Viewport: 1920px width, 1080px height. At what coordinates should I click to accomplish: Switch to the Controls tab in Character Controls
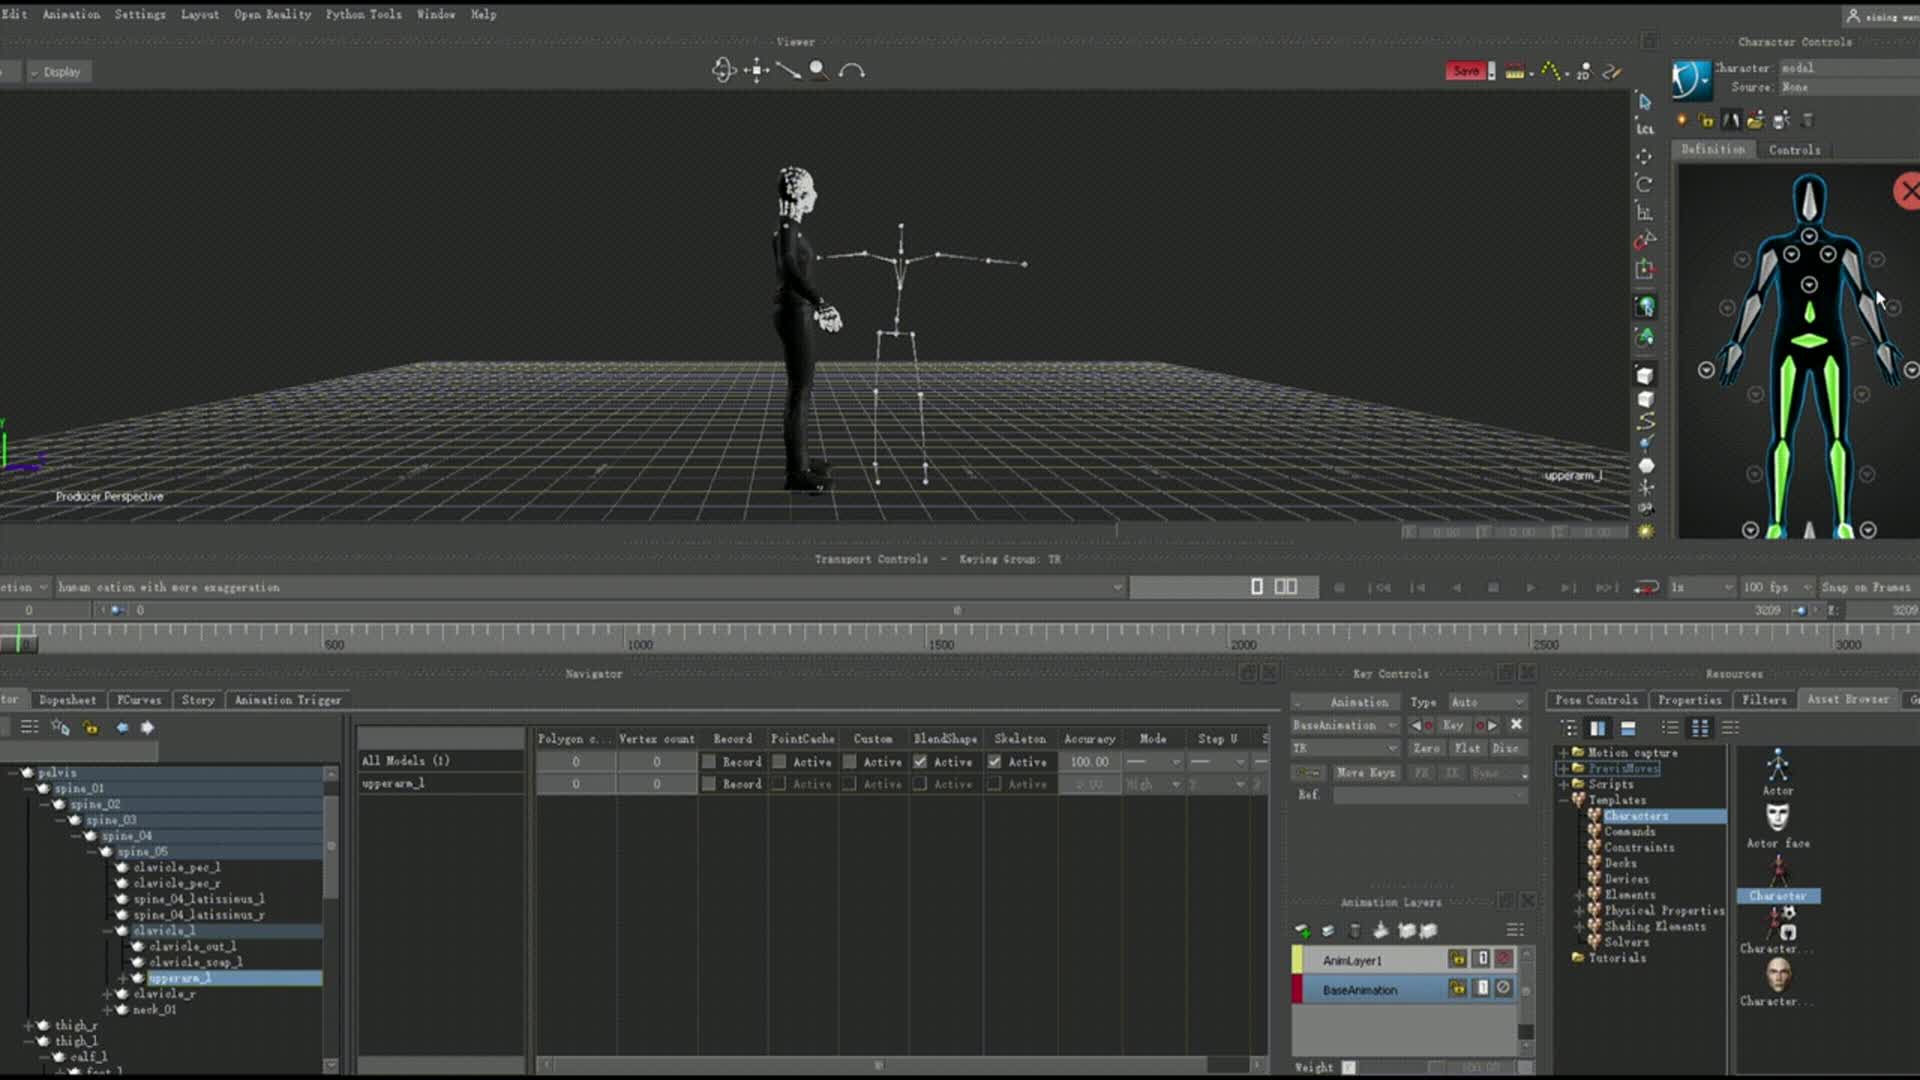pos(1794,150)
